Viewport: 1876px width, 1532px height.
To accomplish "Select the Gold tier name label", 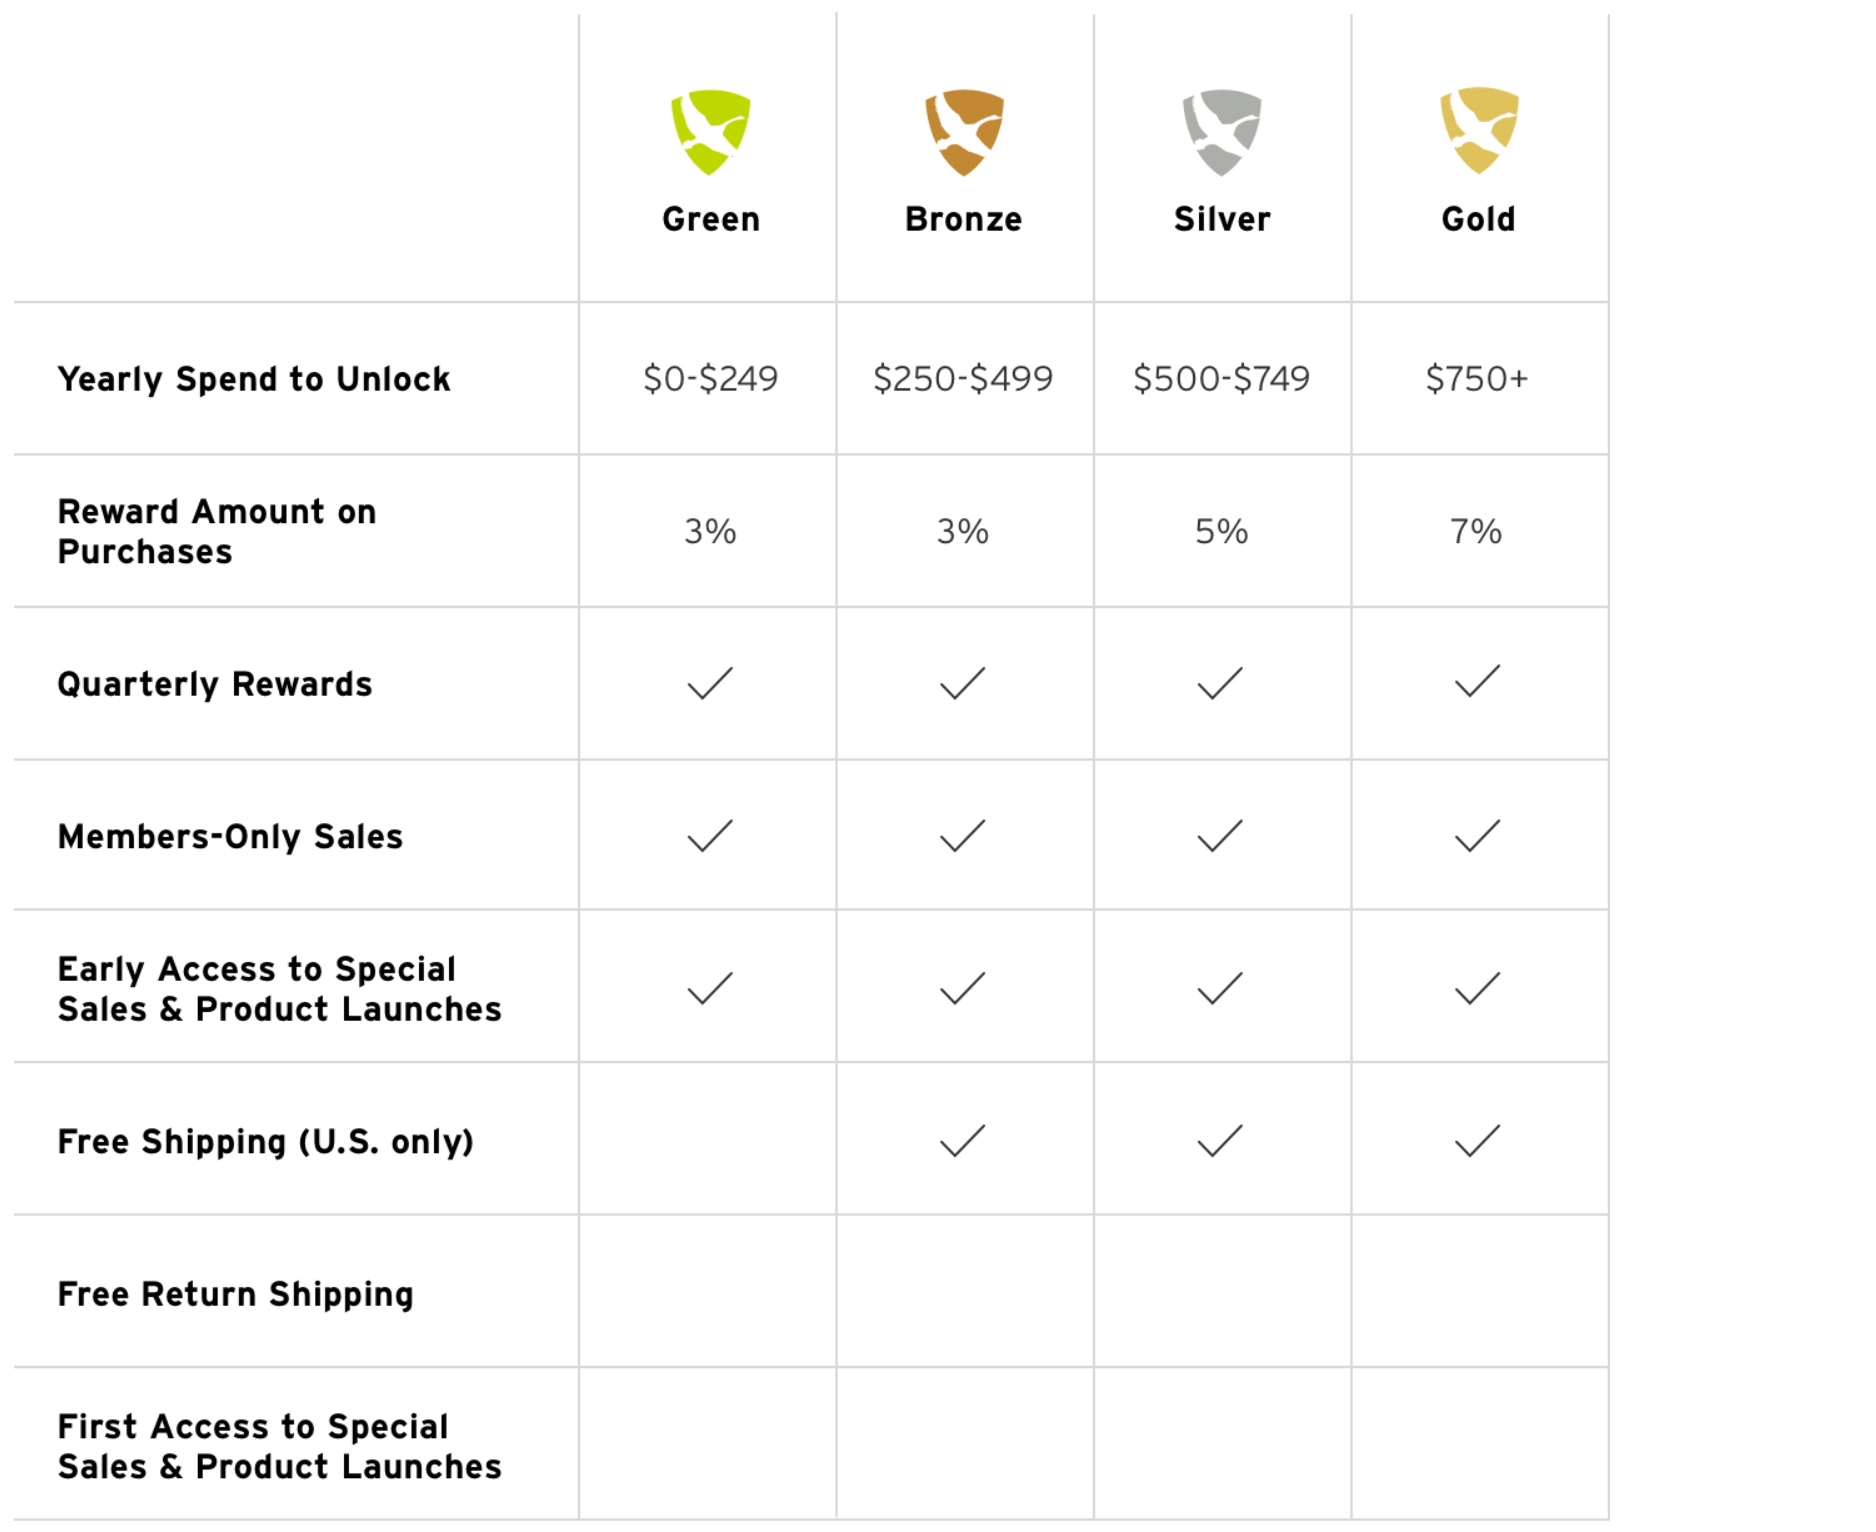I will tap(1478, 219).
